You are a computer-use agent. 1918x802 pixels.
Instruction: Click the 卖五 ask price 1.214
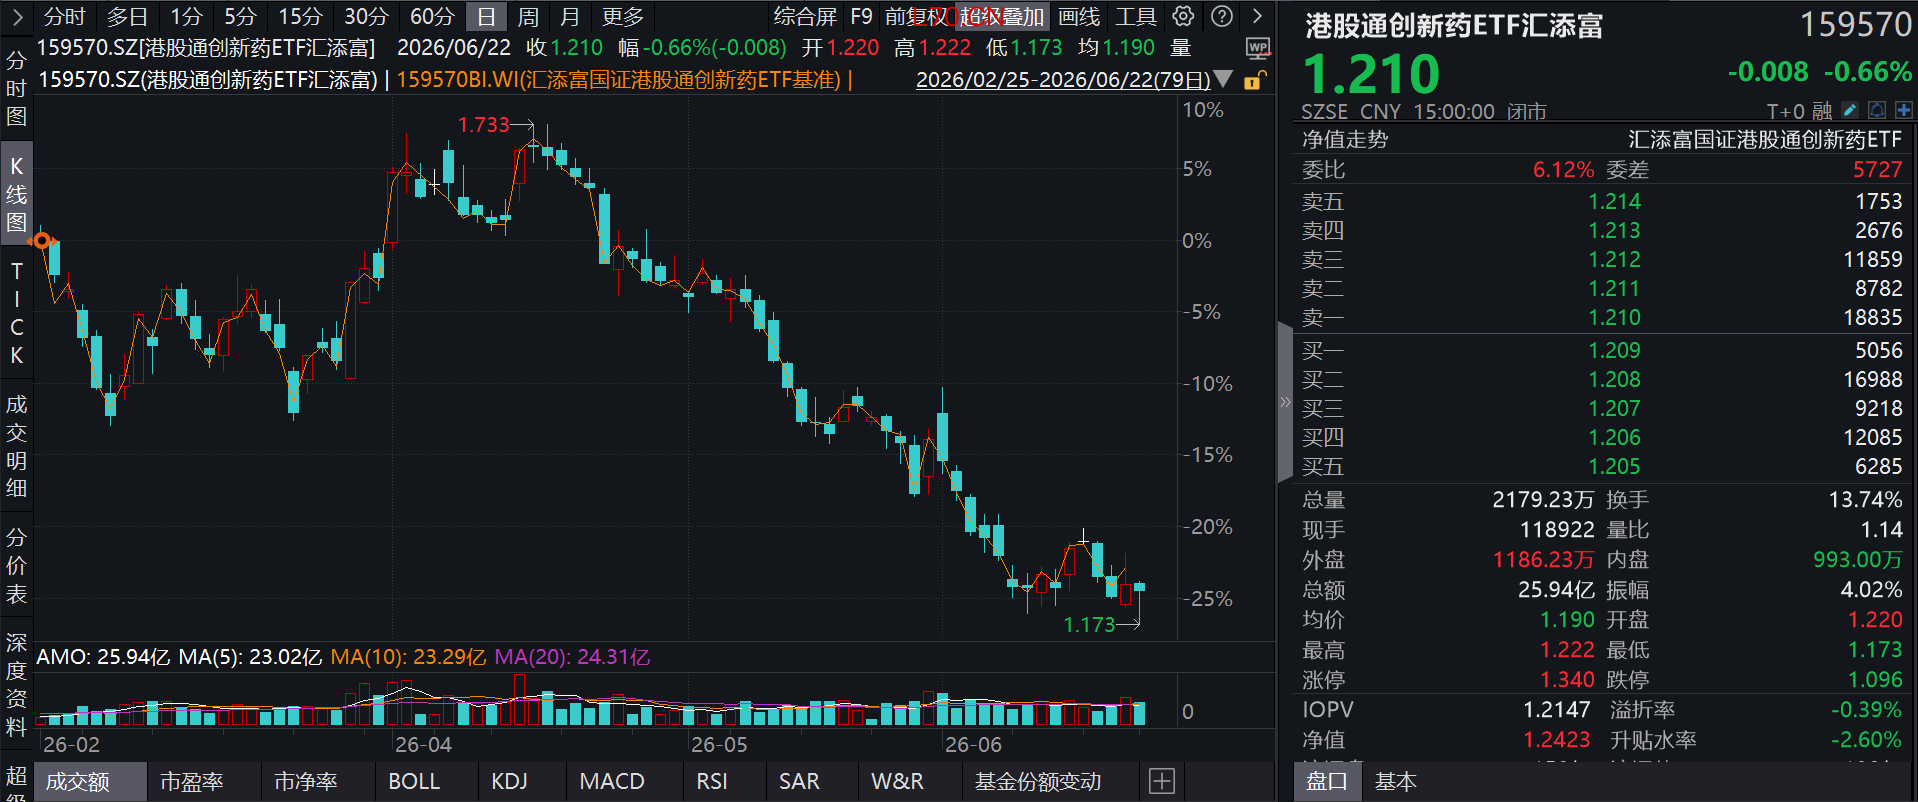(1614, 201)
